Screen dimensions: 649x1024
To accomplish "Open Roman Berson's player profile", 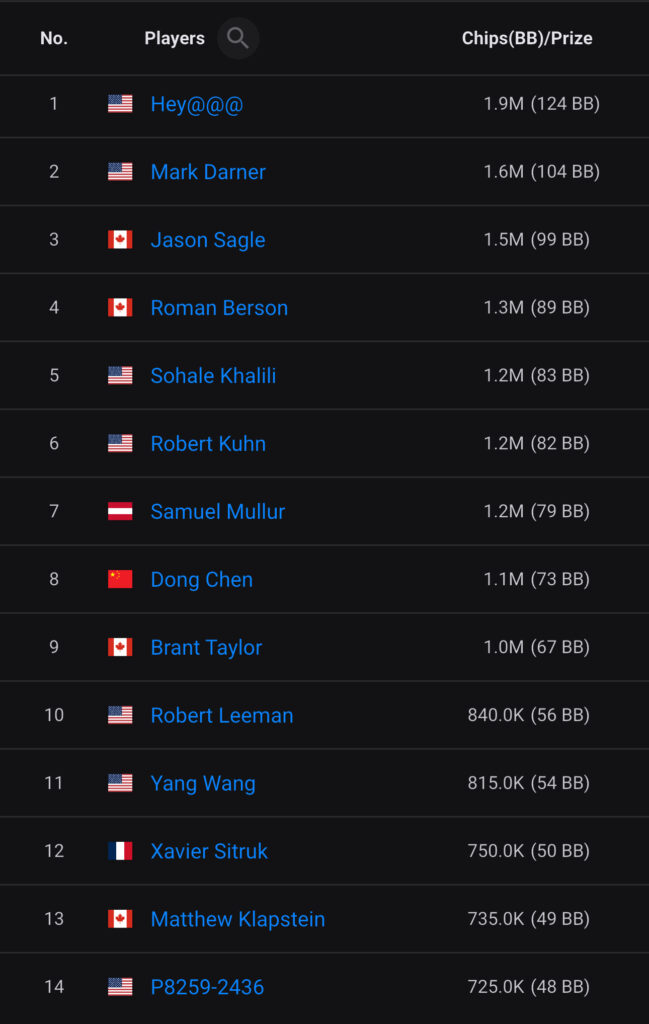I will click(219, 308).
